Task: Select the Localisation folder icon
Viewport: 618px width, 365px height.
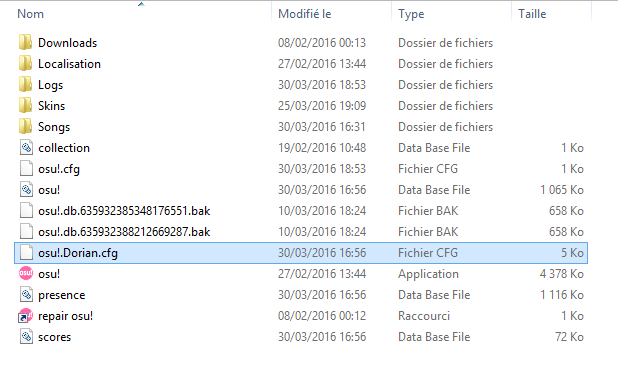Action: click(26, 63)
